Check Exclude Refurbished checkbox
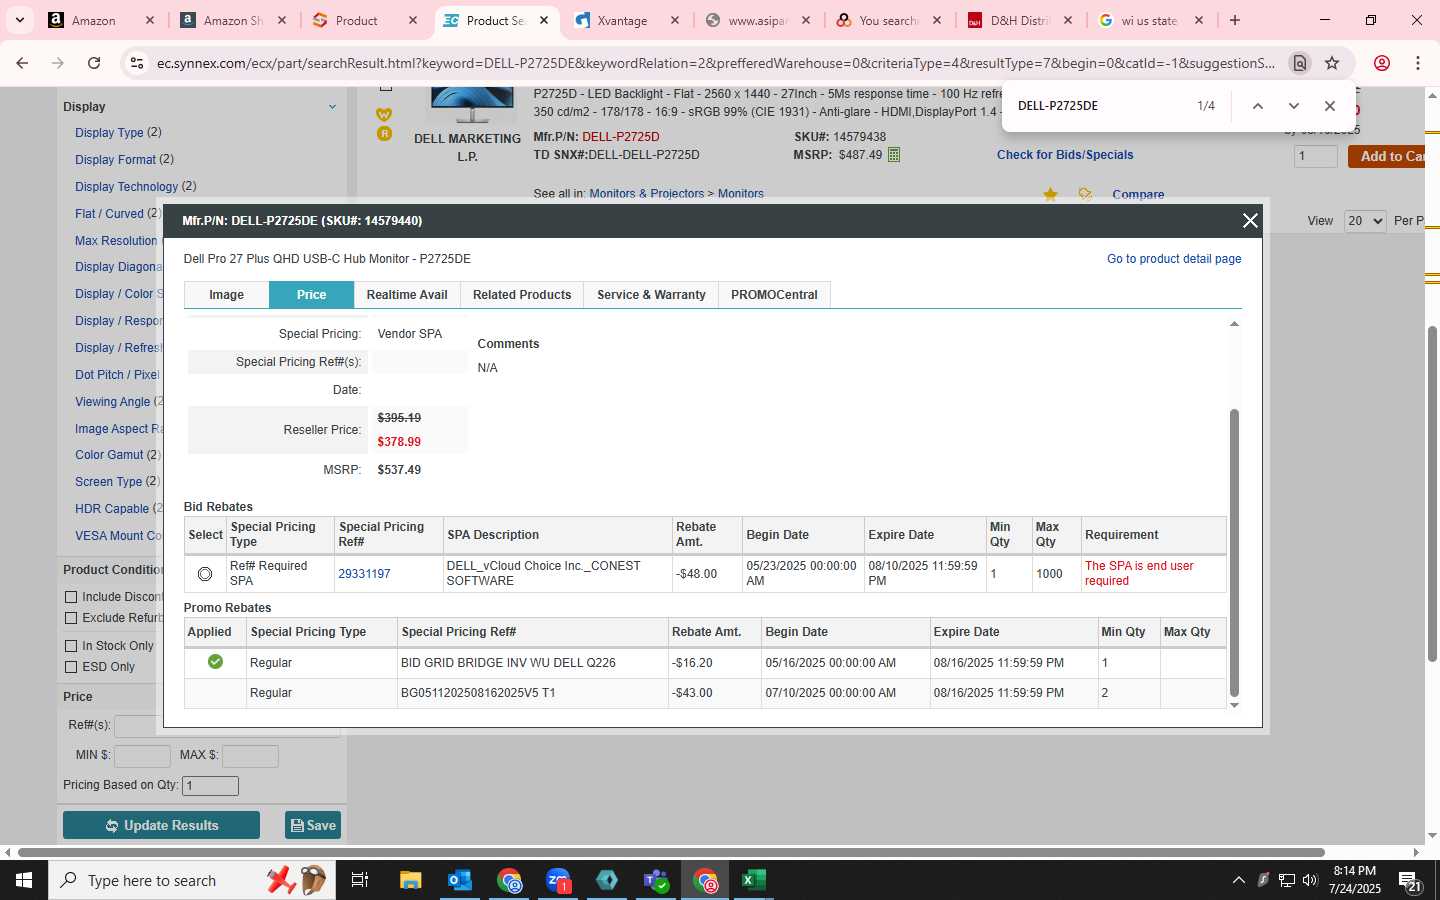The height and width of the screenshot is (900, 1440). click(x=71, y=618)
